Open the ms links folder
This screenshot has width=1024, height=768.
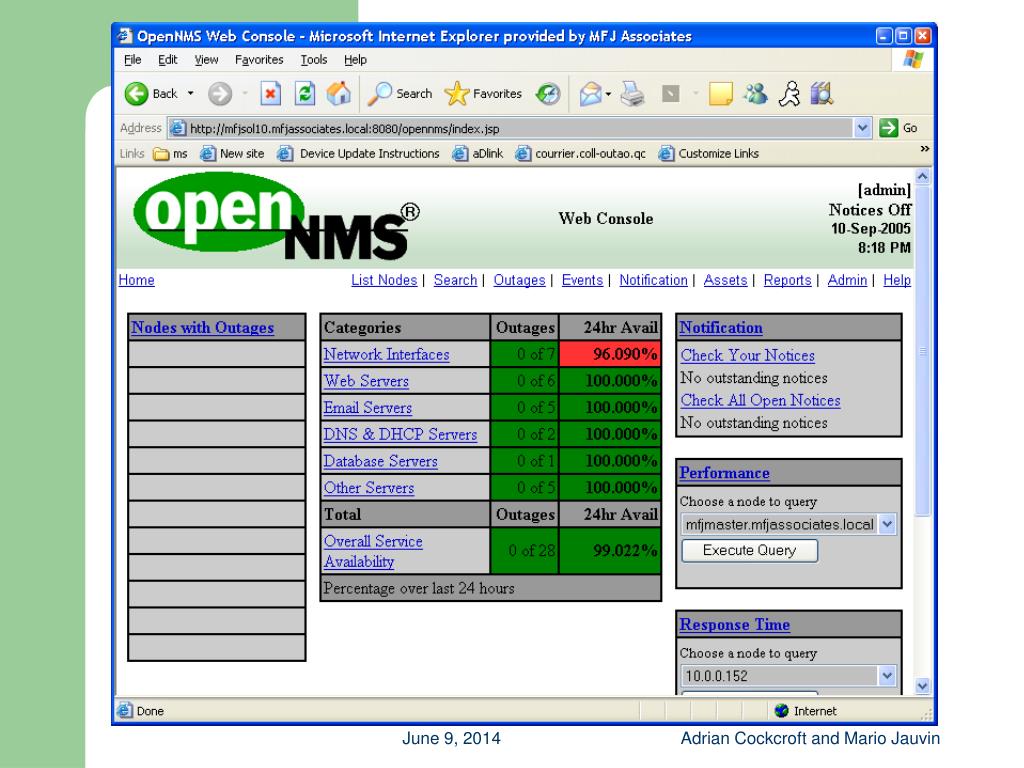tap(170, 154)
